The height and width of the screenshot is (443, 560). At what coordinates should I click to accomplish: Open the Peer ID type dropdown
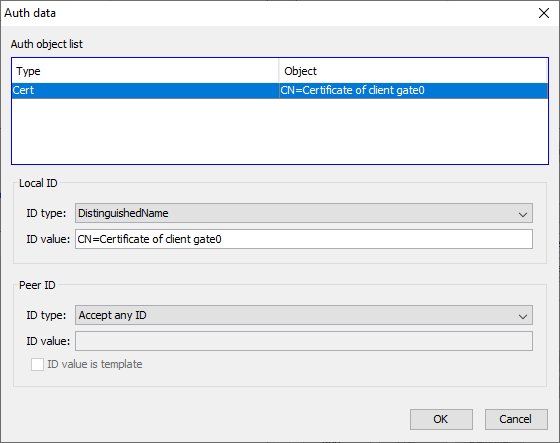304,315
